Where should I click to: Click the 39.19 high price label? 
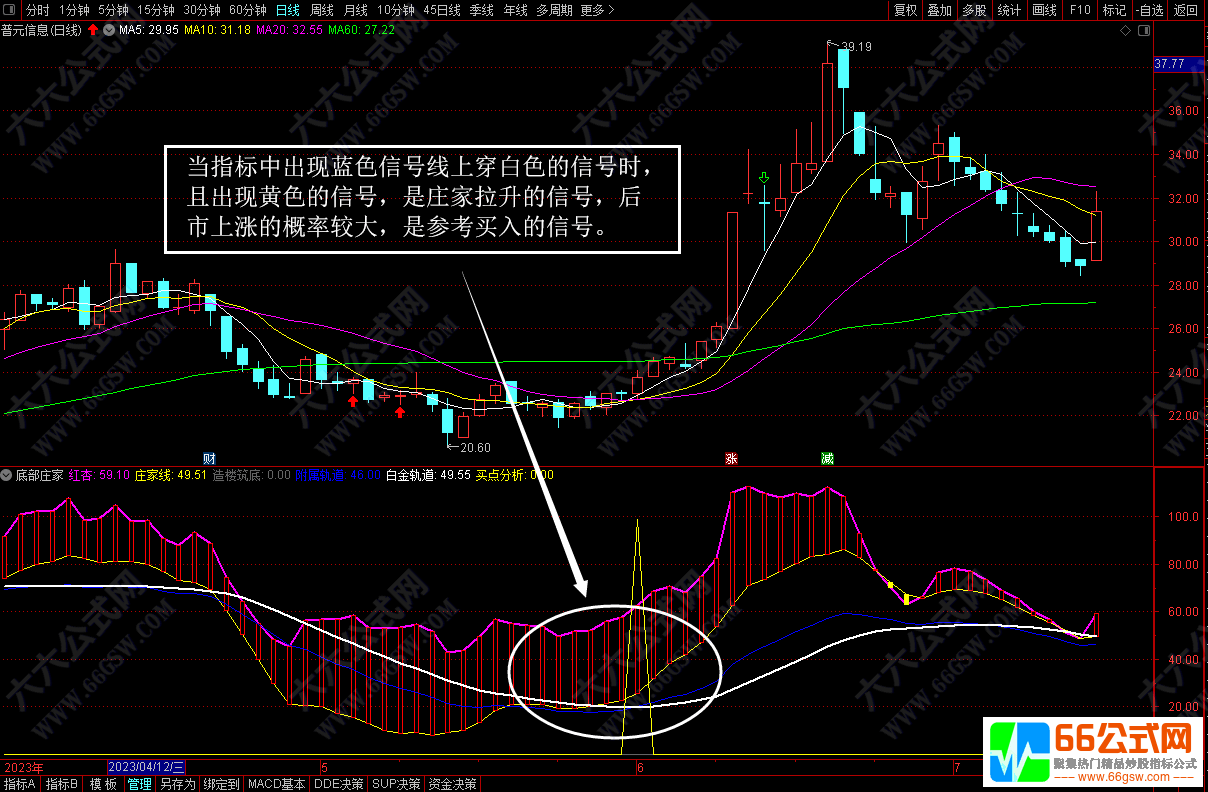tap(856, 47)
